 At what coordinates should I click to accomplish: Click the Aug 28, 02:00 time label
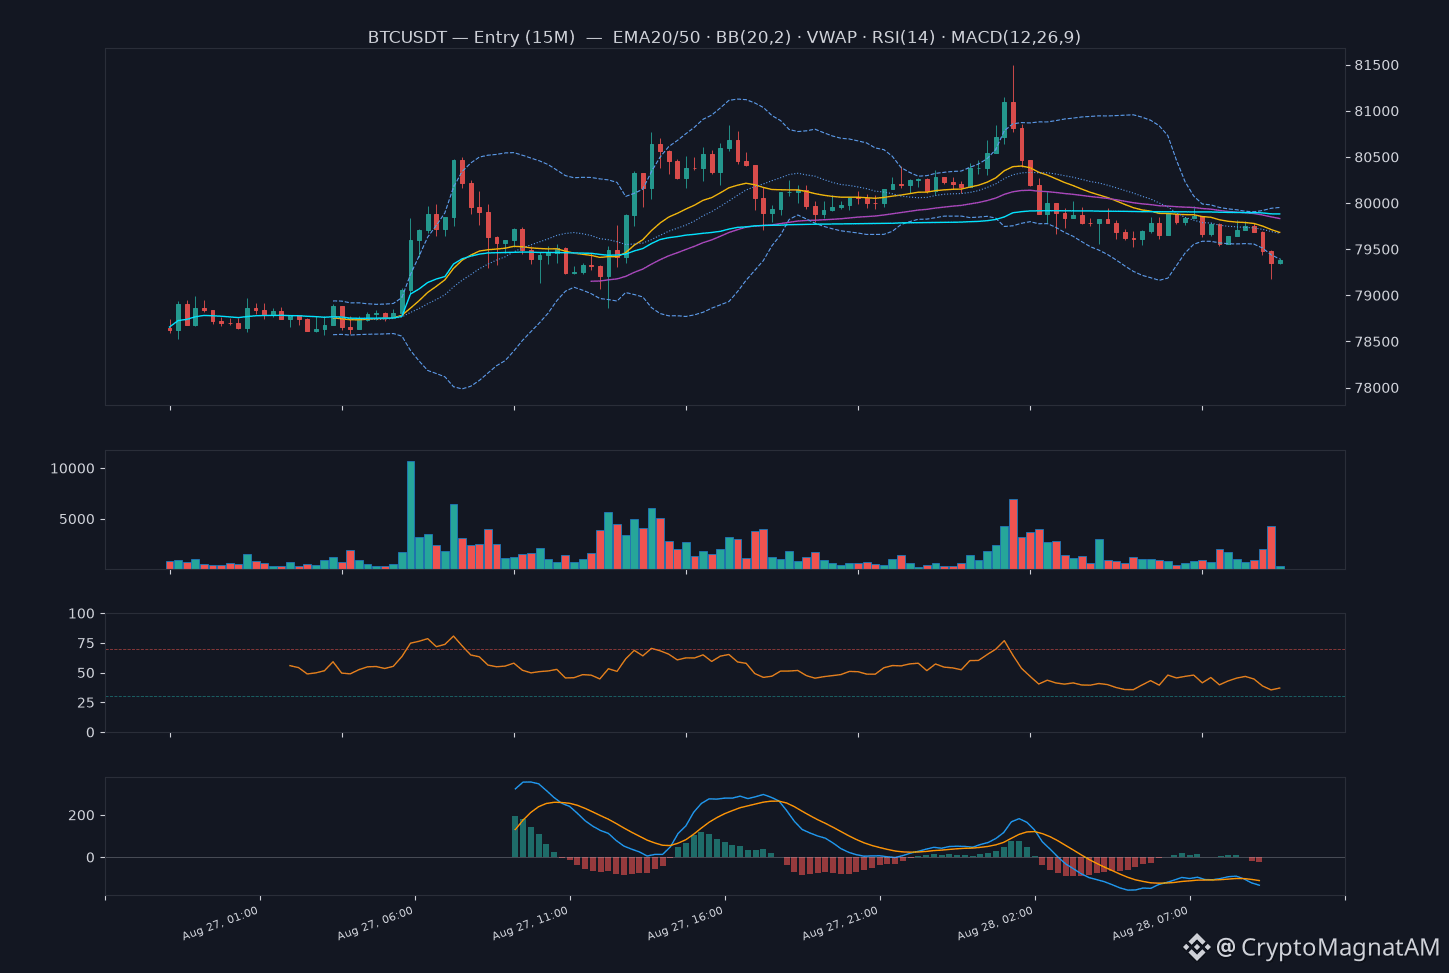click(x=995, y=923)
